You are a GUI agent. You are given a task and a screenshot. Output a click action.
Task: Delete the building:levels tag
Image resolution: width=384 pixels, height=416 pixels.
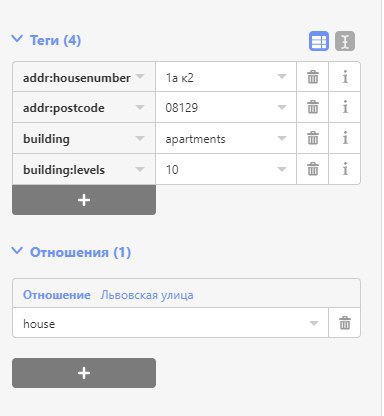313,169
